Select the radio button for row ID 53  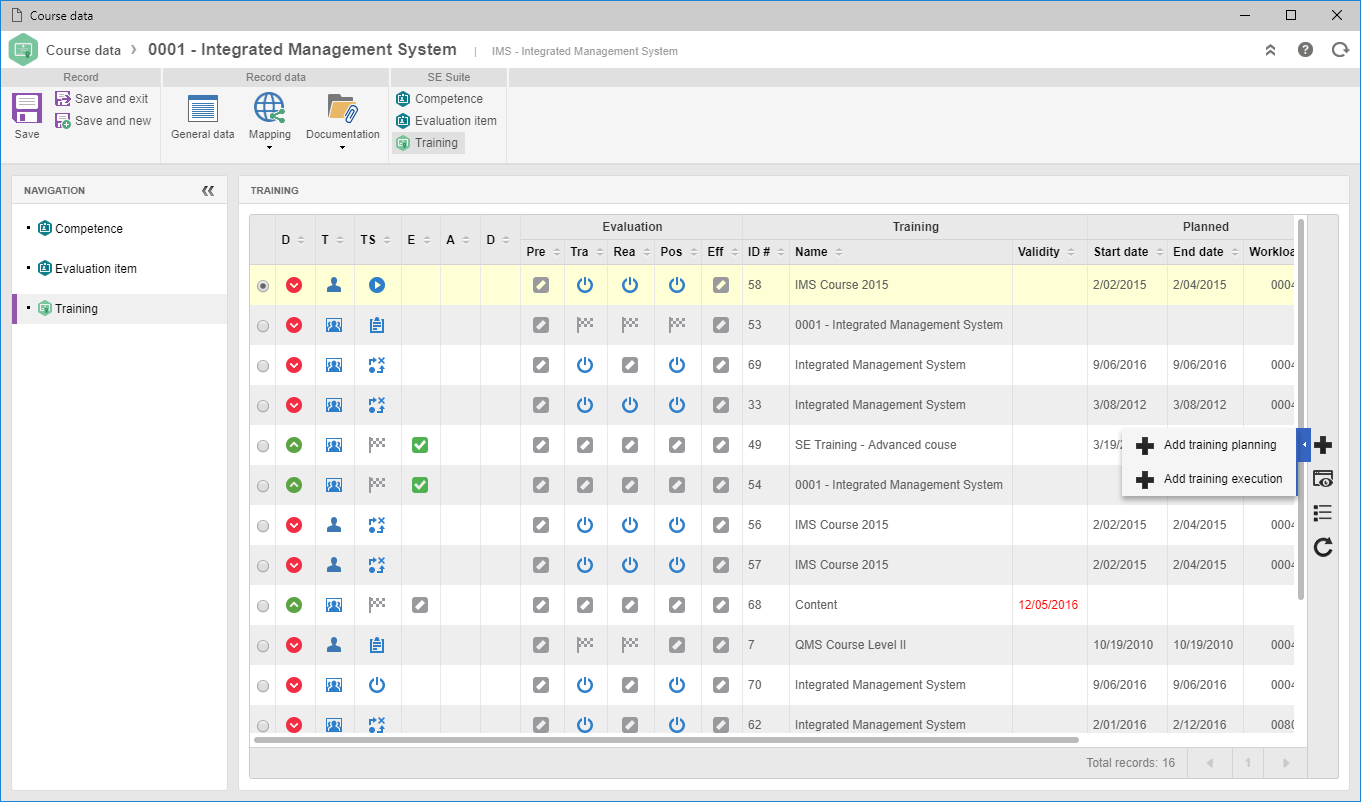click(263, 325)
